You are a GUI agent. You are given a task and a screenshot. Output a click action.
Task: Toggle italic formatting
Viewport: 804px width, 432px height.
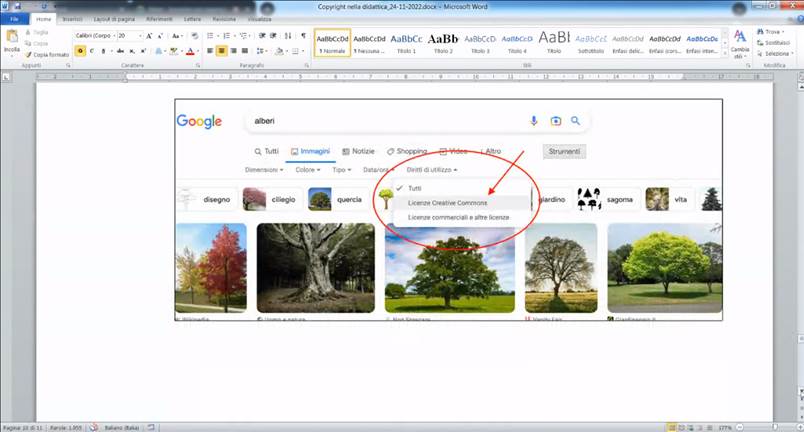coord(92,51)
